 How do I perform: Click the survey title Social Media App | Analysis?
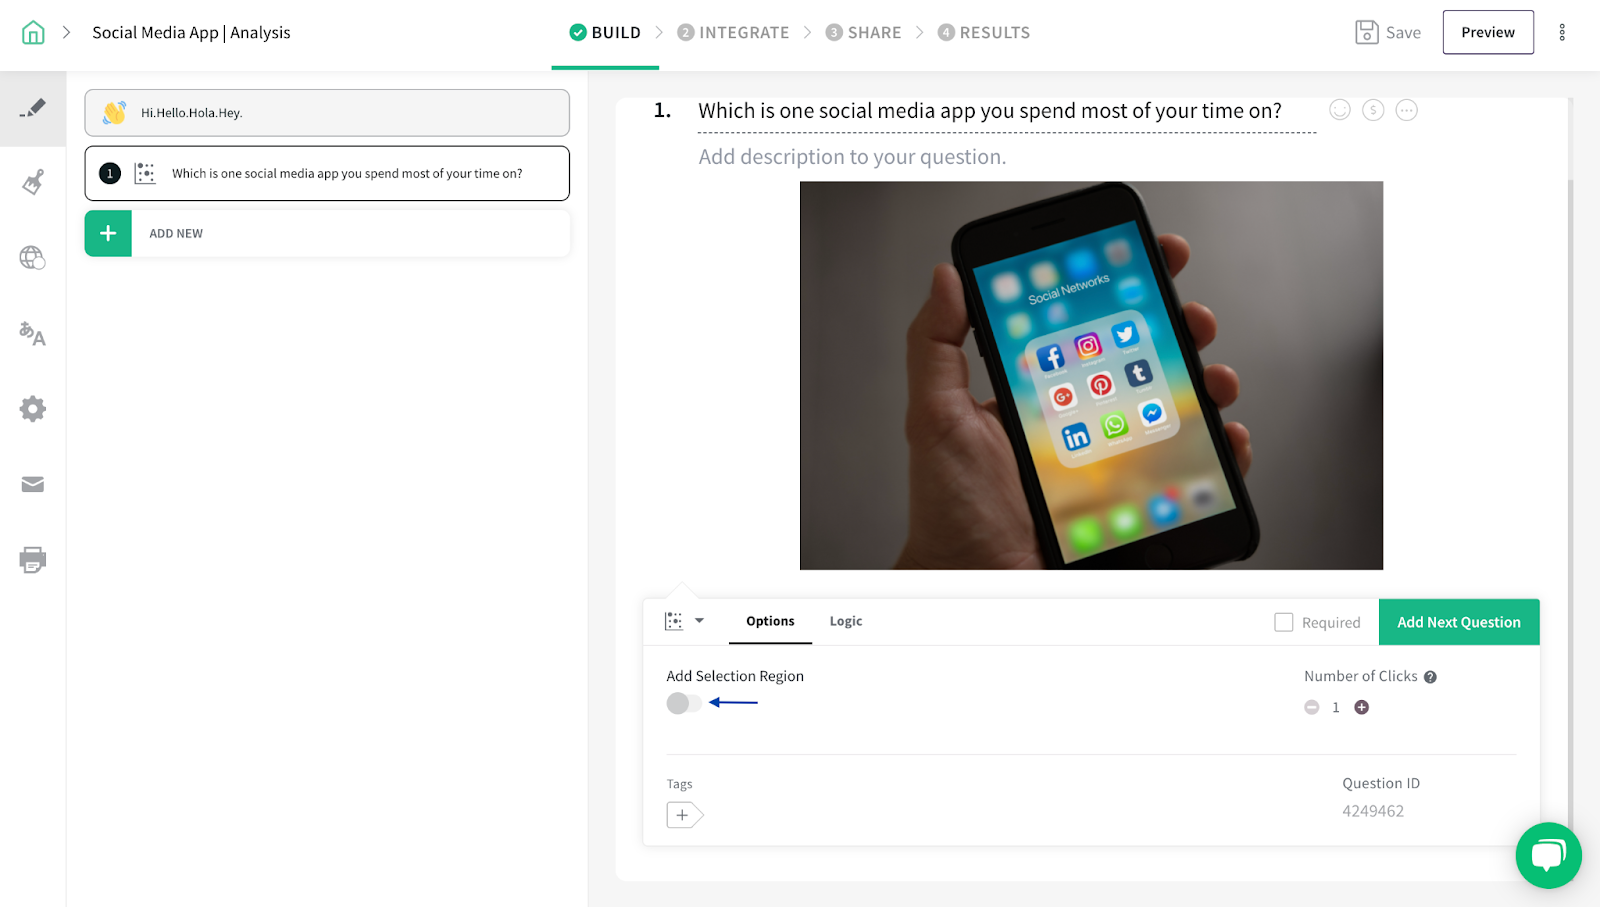[x=191, y=32]
